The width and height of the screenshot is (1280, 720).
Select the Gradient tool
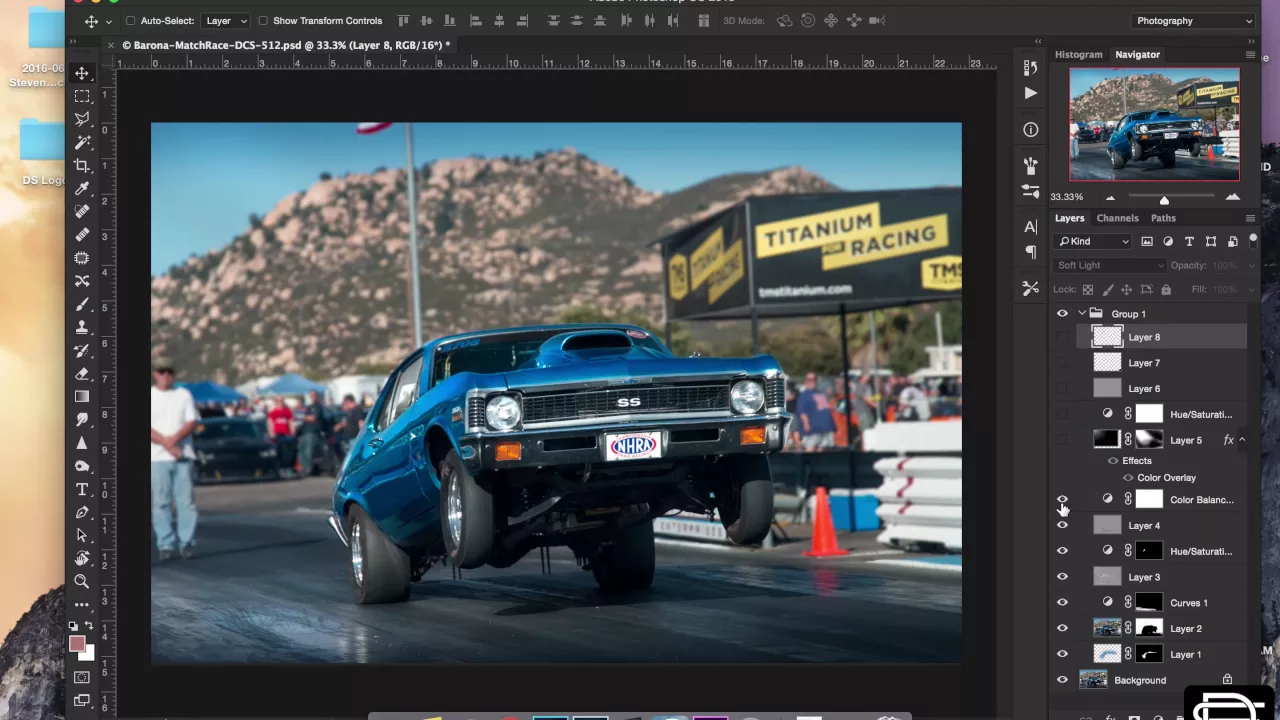(82, 397)
